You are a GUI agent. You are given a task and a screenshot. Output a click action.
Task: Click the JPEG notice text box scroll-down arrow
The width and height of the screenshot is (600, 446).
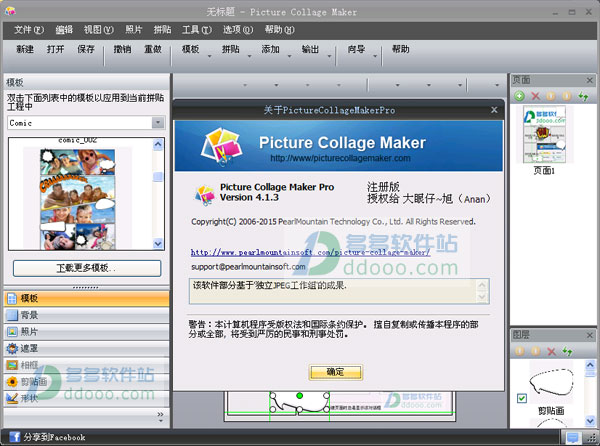coord(482,297)
